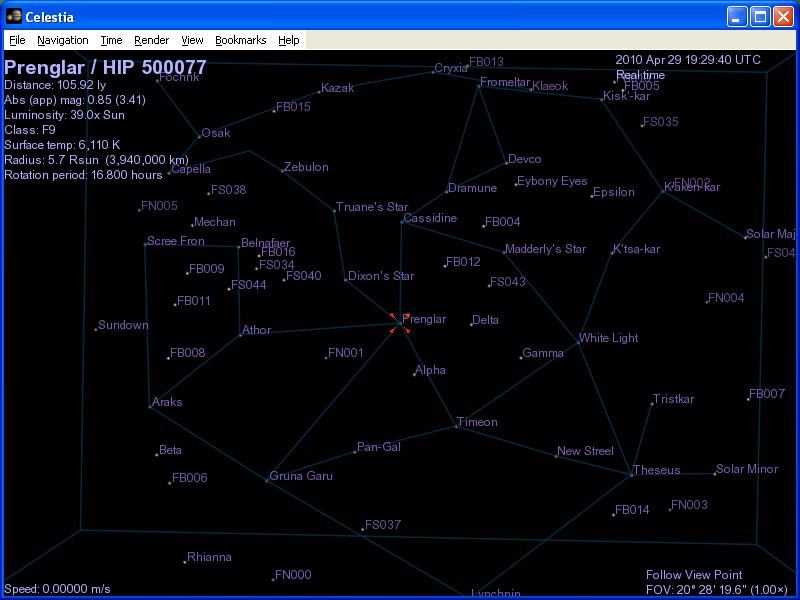Click the Belnafaer star label

[x=265, y=243]
